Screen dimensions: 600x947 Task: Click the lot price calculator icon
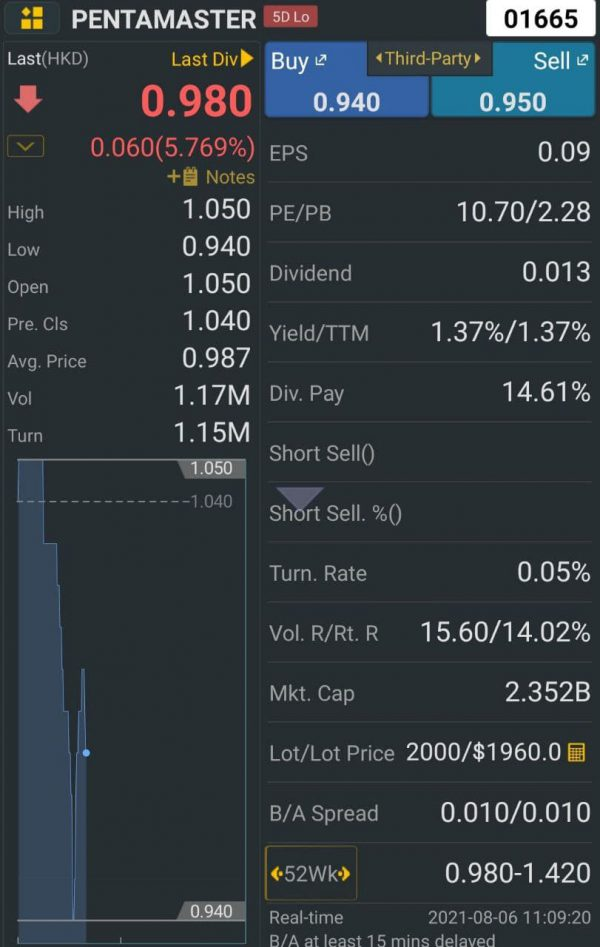(576, 753)
